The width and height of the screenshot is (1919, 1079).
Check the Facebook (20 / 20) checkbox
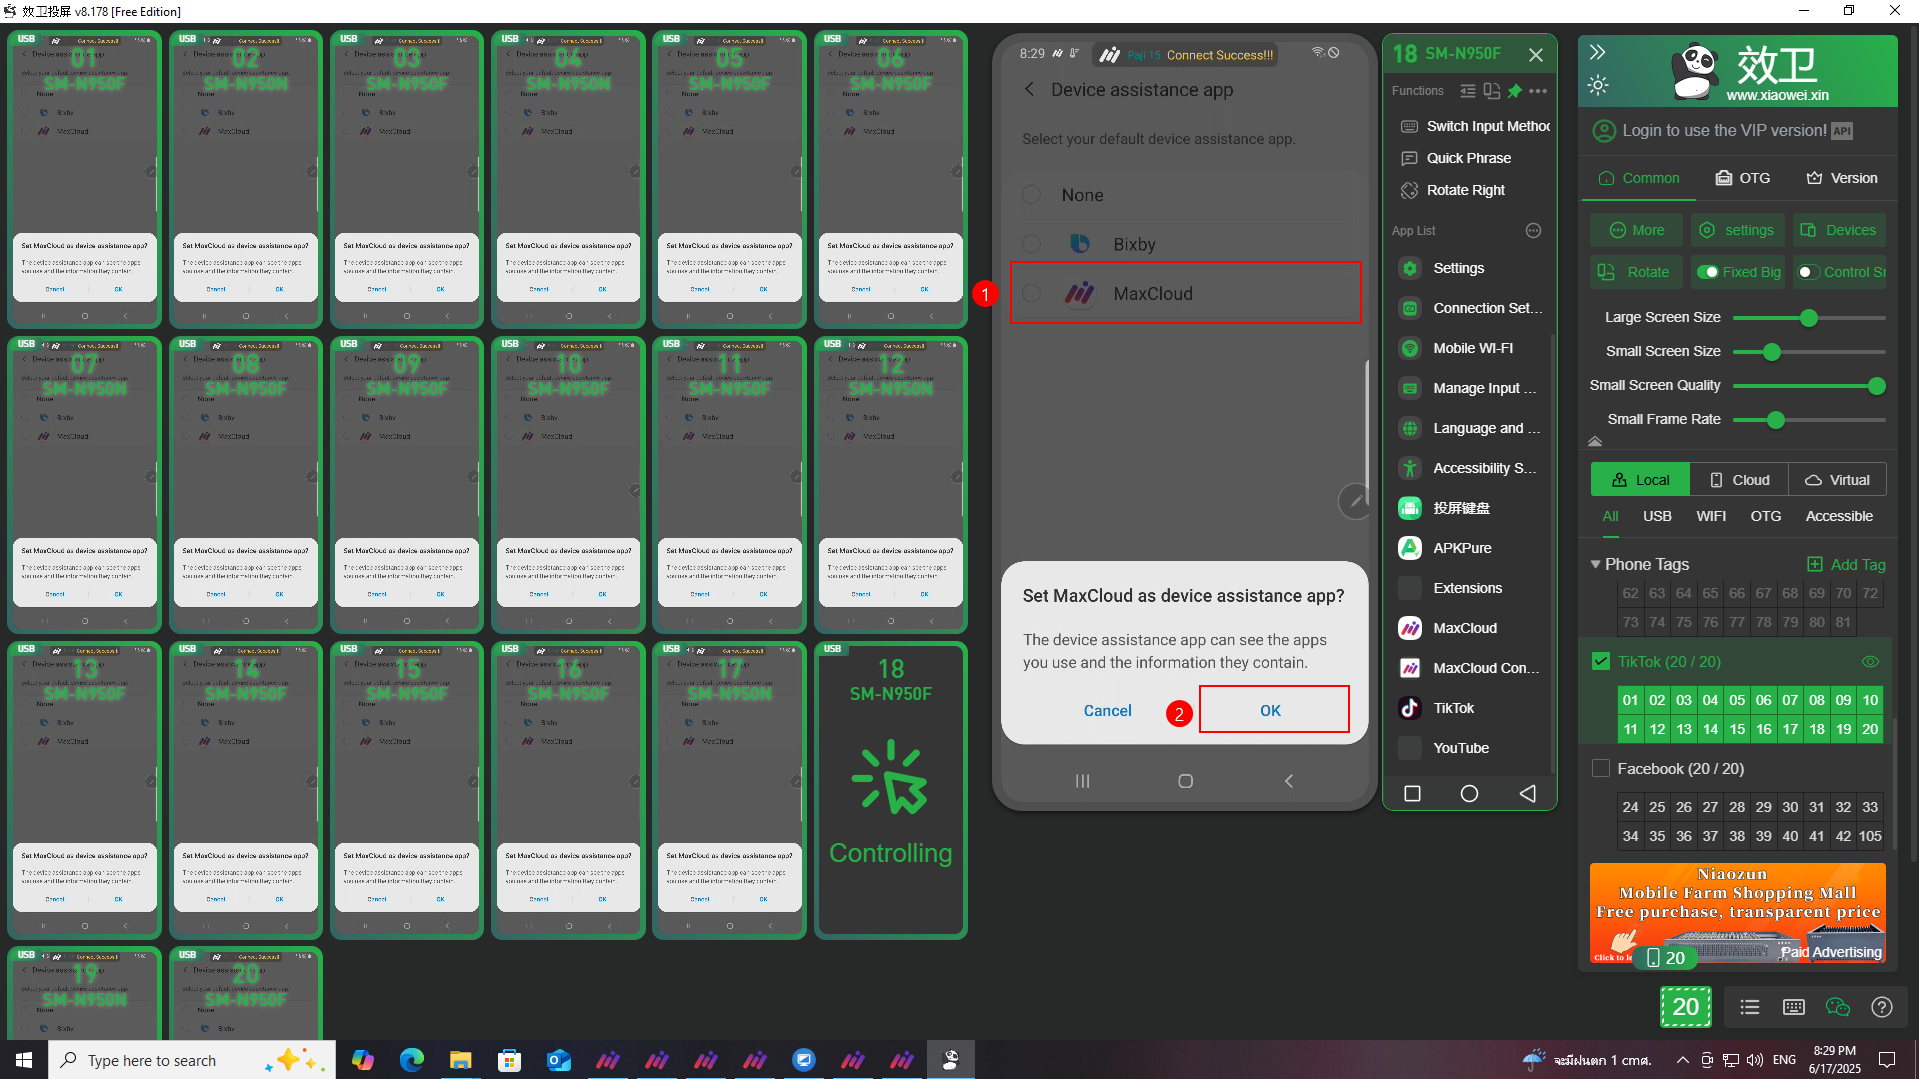[x=1601, y=769]
